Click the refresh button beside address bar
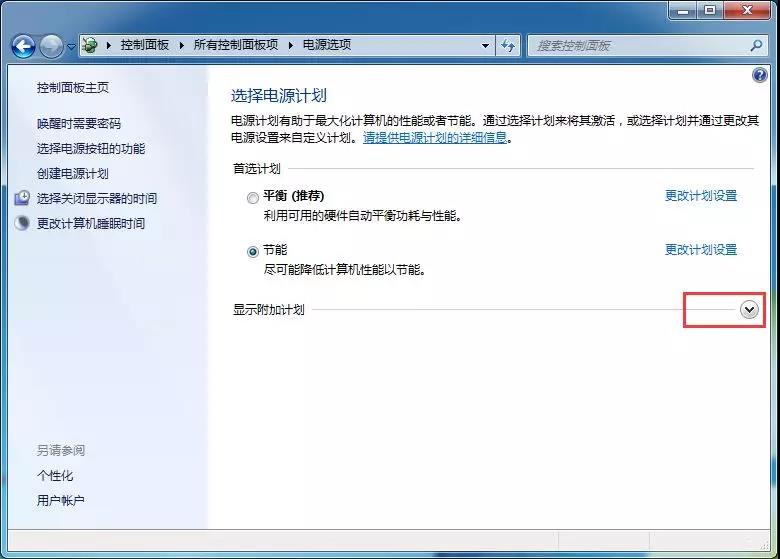This screenshot has height=559, width=780. pyautogui.click(x=509, y=45)
